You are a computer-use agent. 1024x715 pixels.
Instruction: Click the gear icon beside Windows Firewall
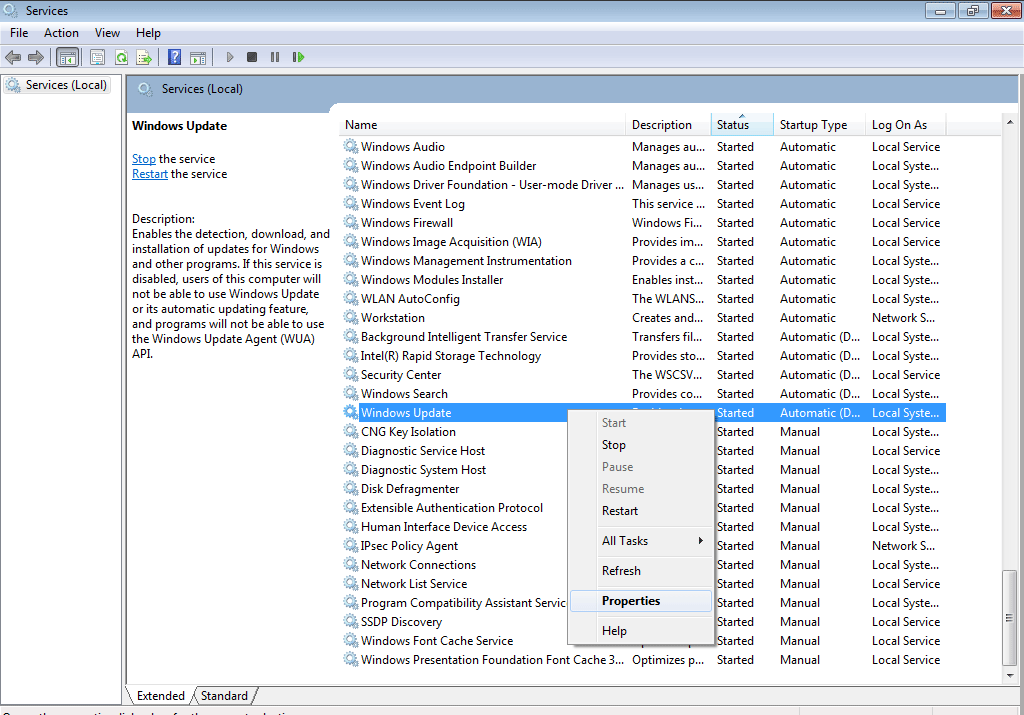351,222
